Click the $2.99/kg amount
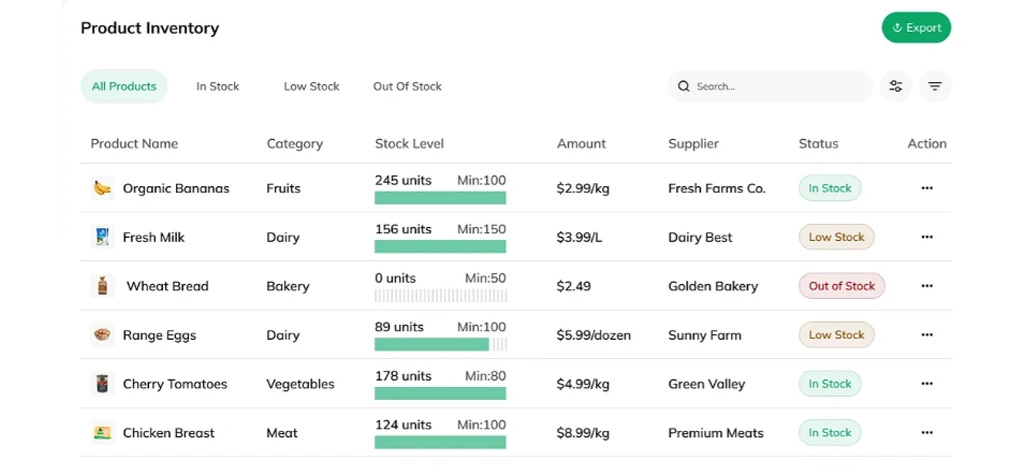This screenshot has height=466, width=1026. click(x=583, y=188)
